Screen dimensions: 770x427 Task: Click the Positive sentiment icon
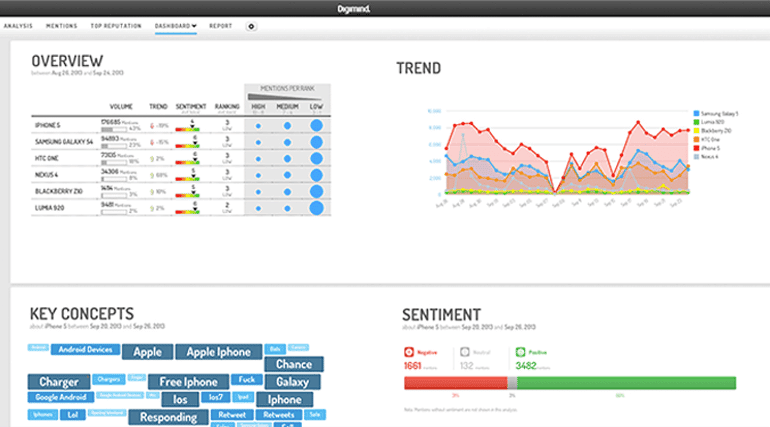point(521,352)
